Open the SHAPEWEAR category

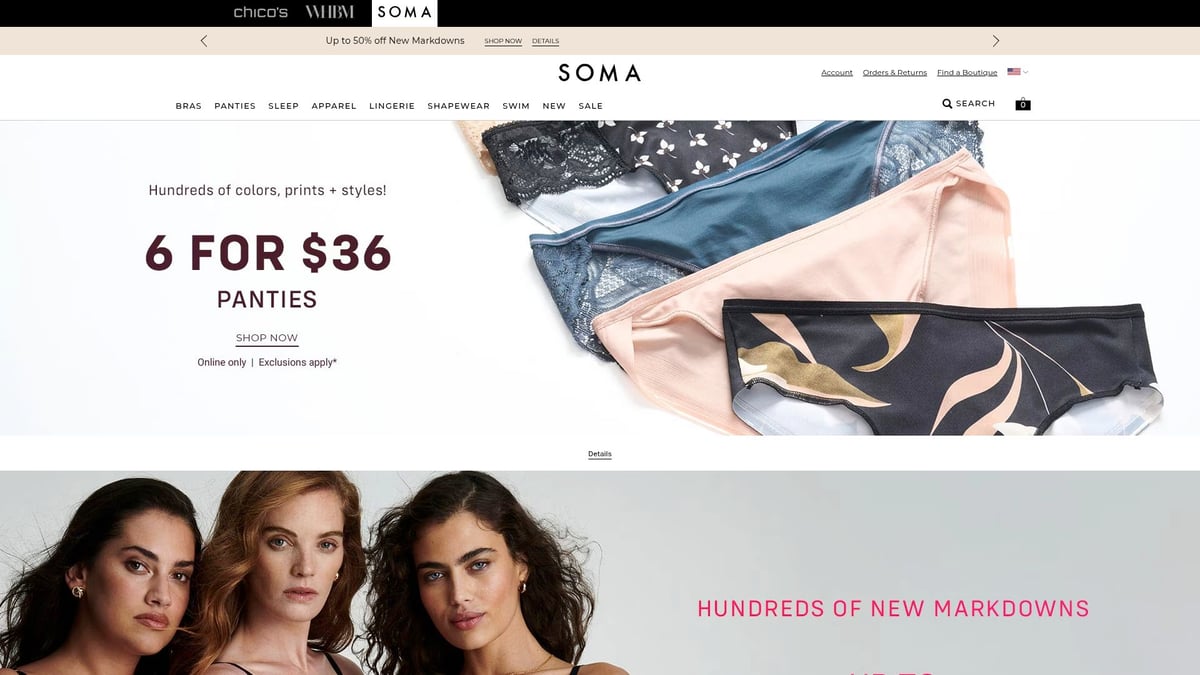coord(458,106)
